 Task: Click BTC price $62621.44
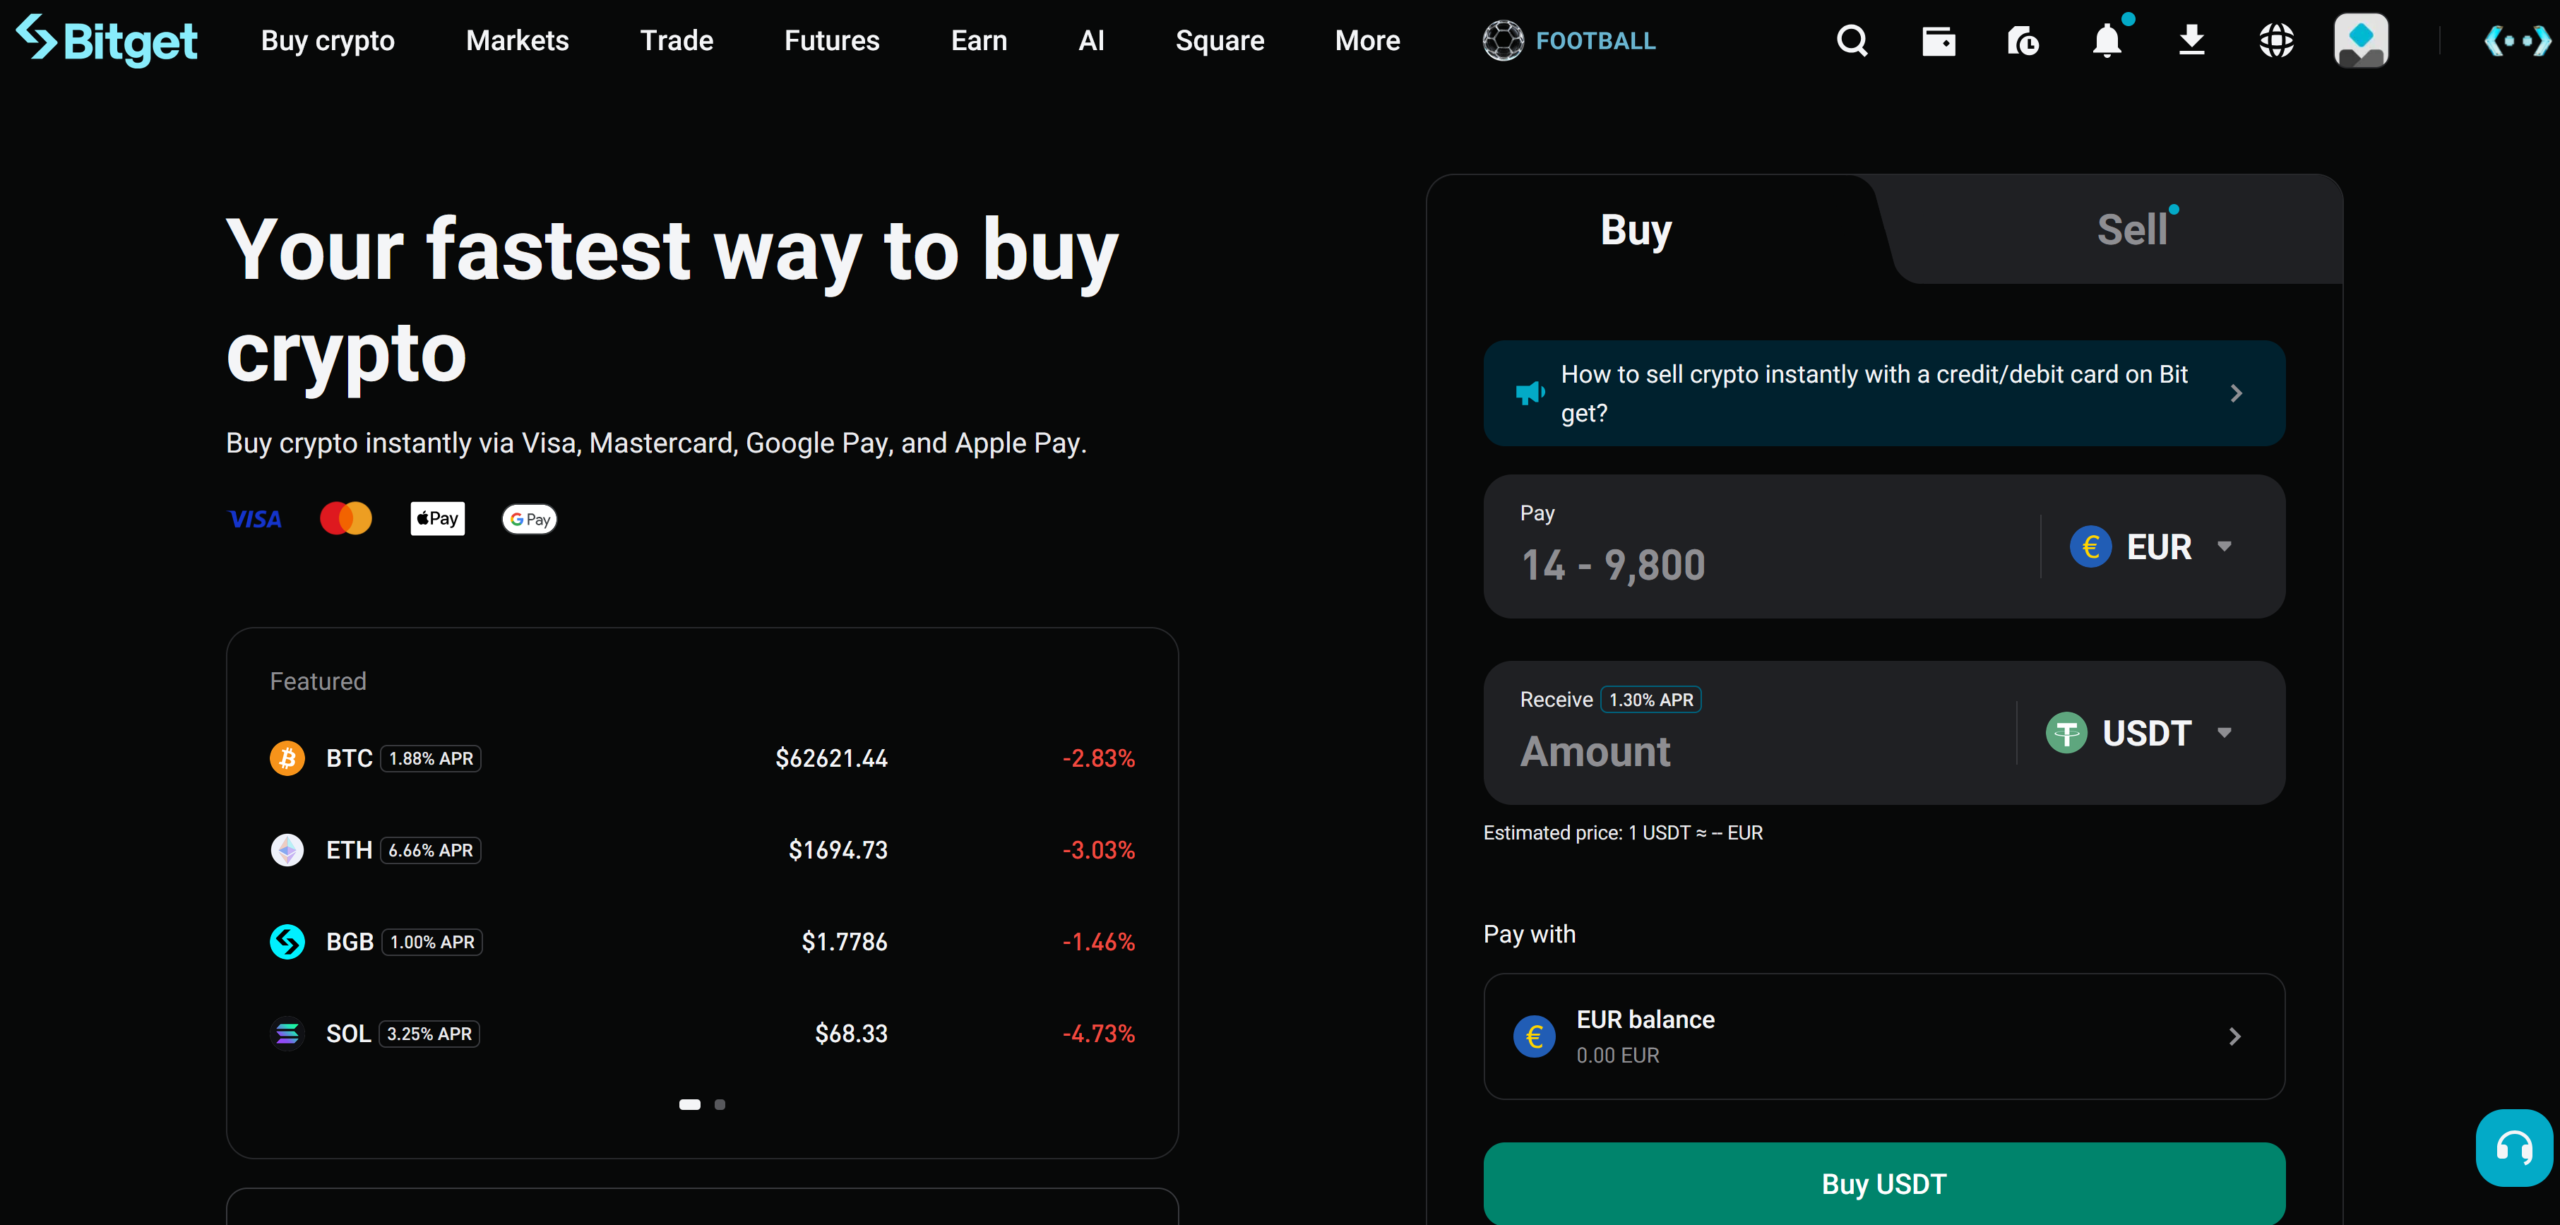pos(831,759)
